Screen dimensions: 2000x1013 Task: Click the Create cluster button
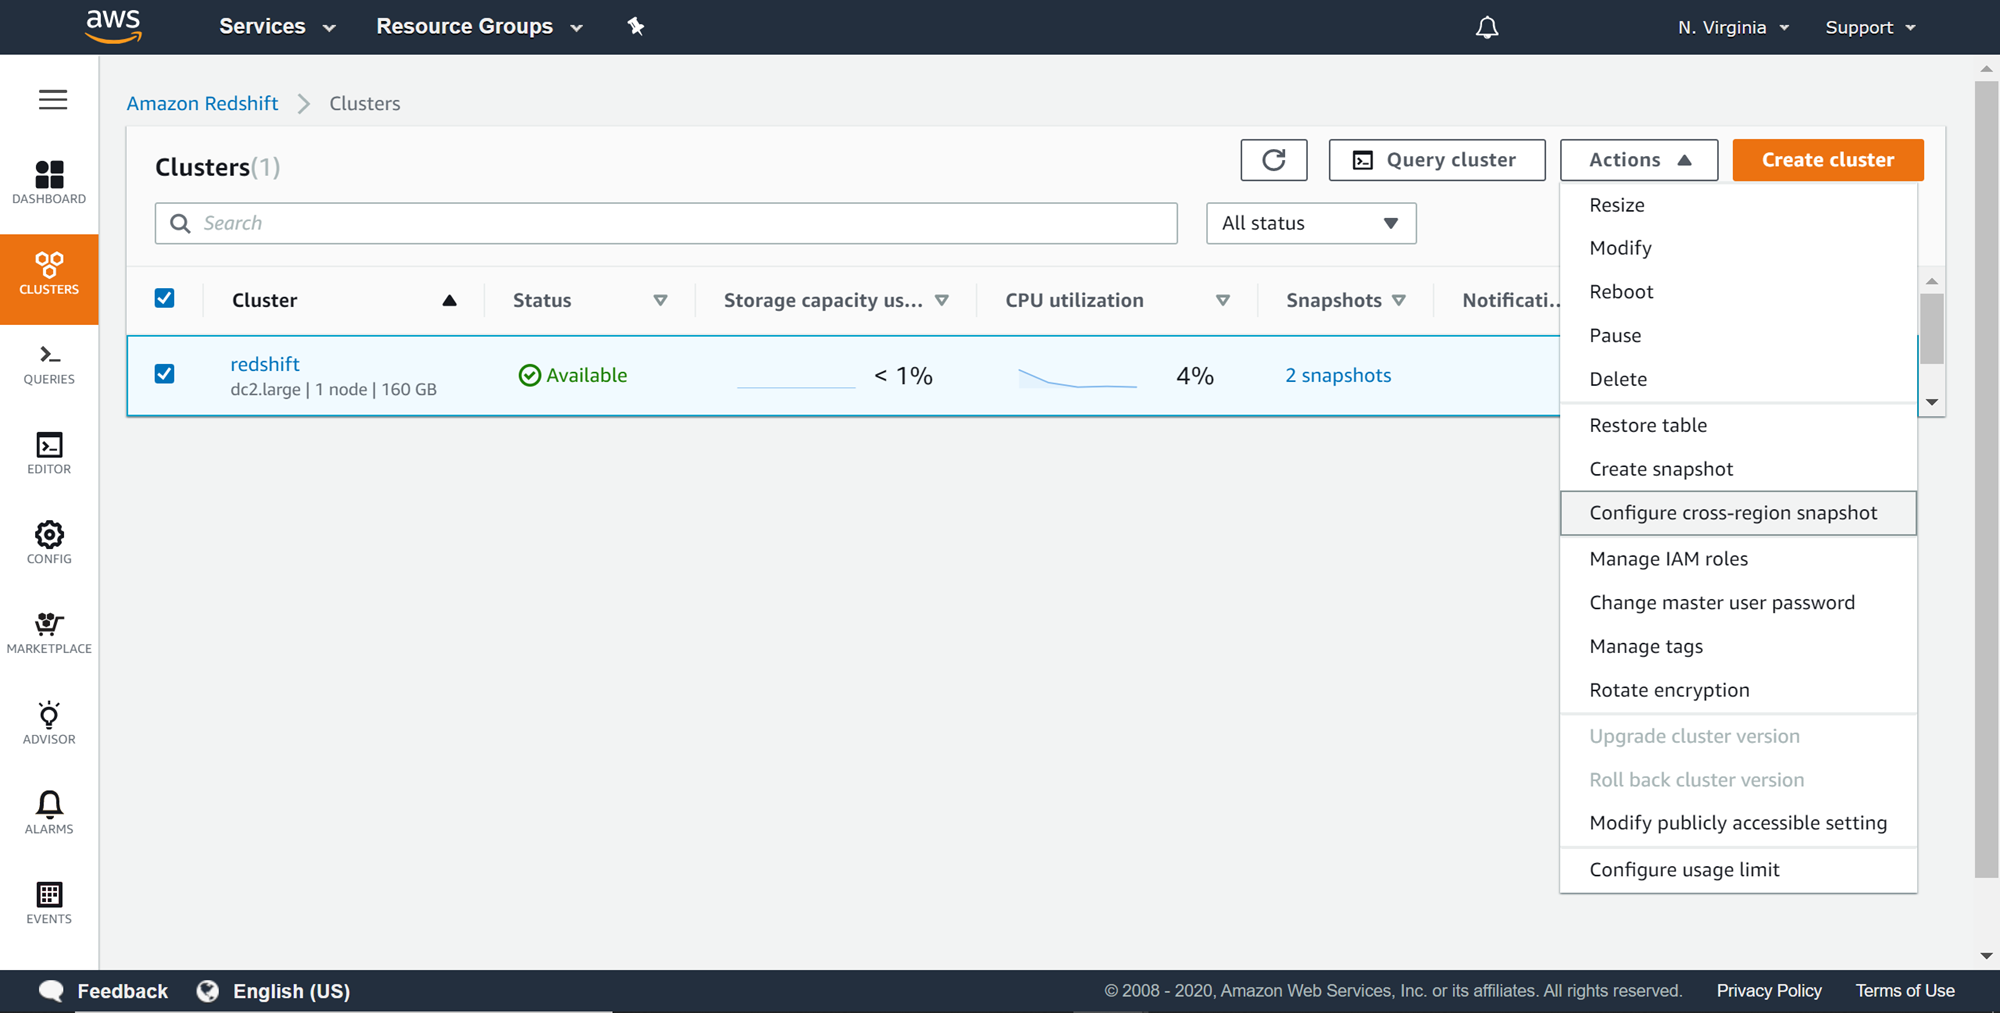click(x=1827, y=160)
